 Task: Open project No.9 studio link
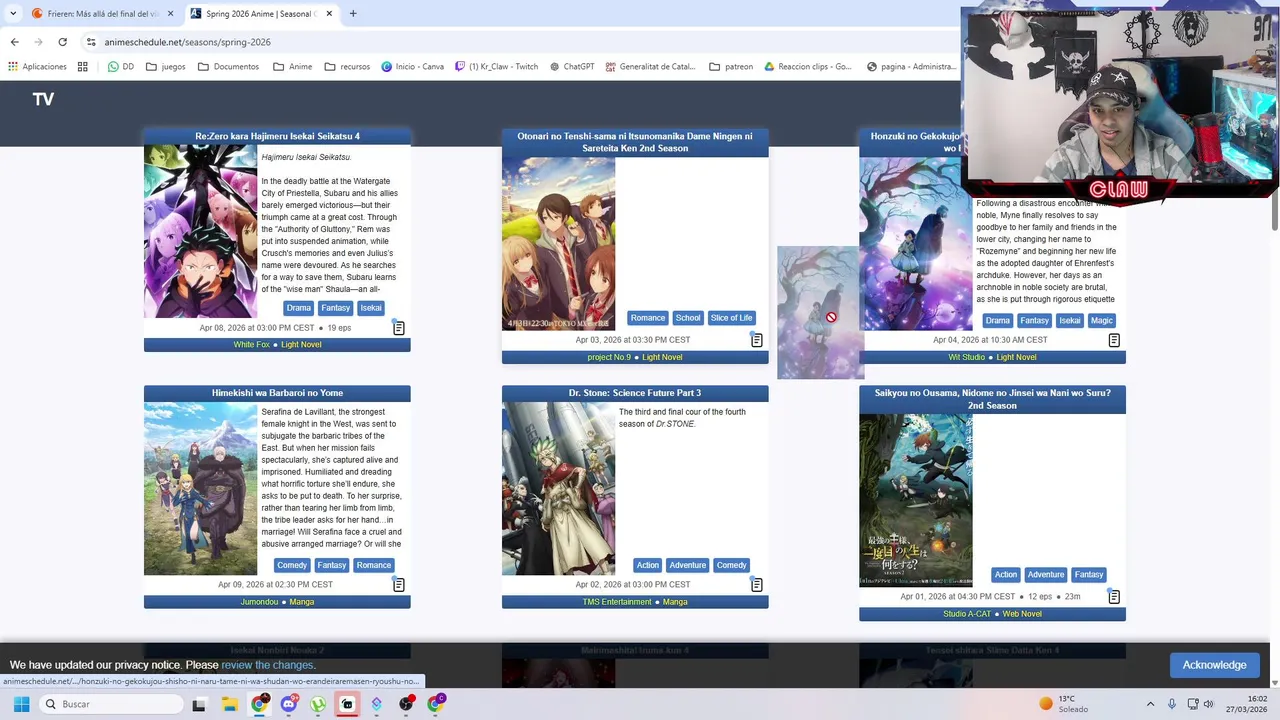click(609, 357)
